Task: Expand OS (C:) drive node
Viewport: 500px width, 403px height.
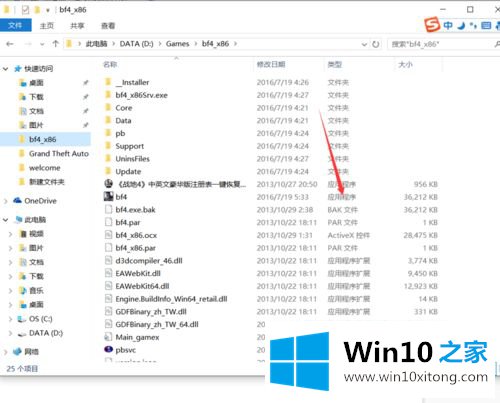Action: pyautogui.click(x=10, y=319)
